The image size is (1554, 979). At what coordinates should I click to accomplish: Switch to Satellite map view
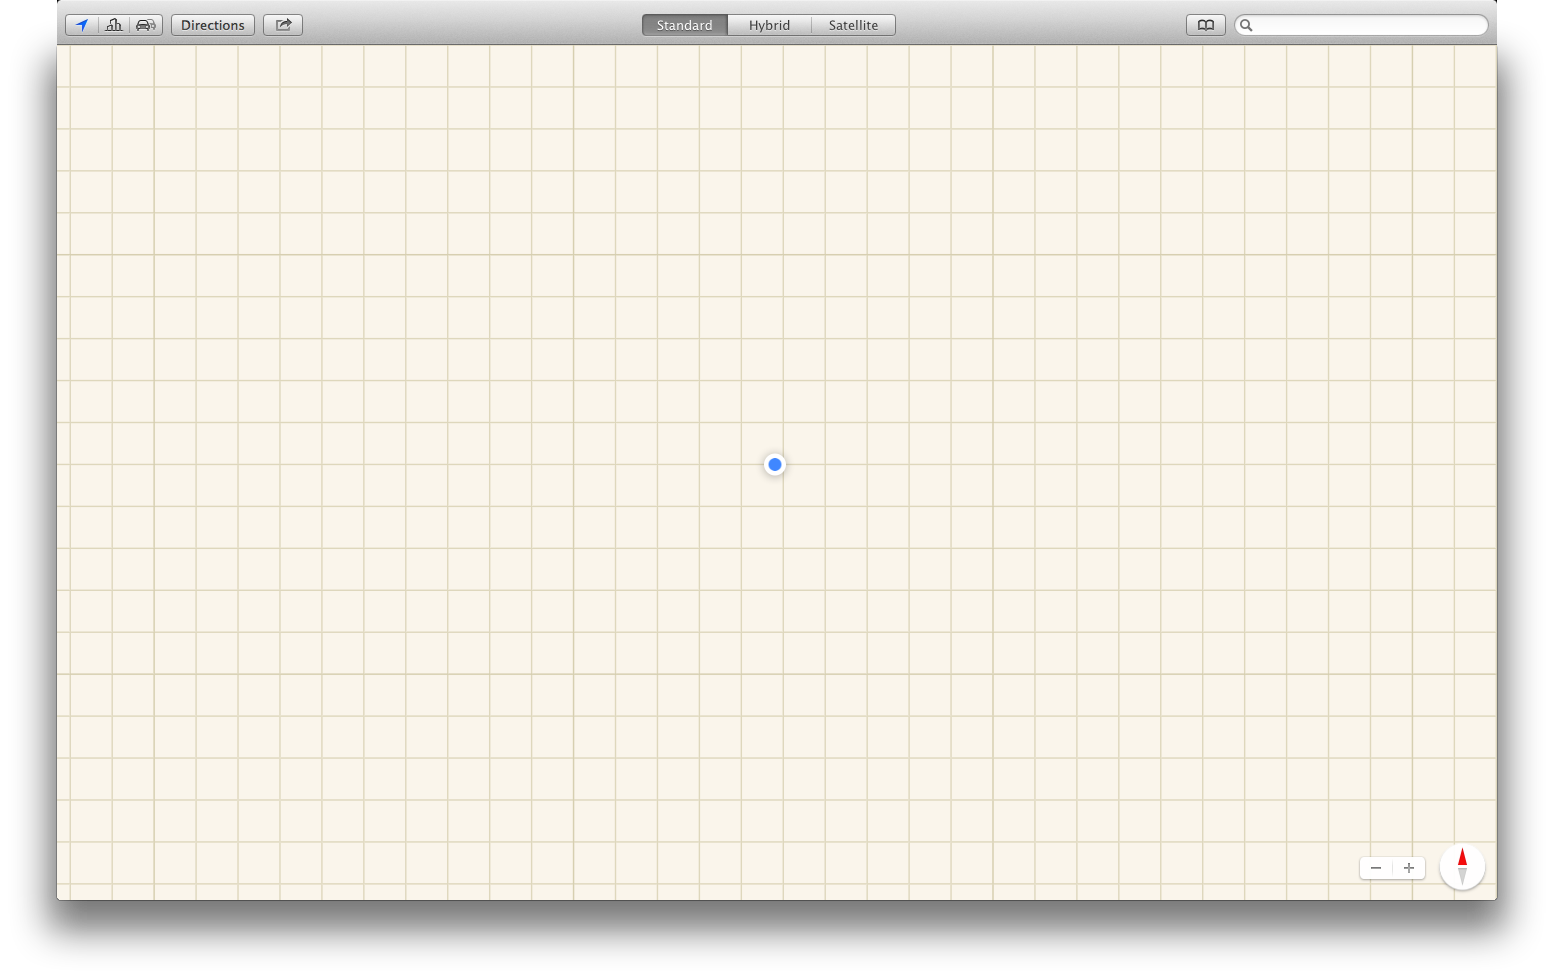click(x=853, y=25)
